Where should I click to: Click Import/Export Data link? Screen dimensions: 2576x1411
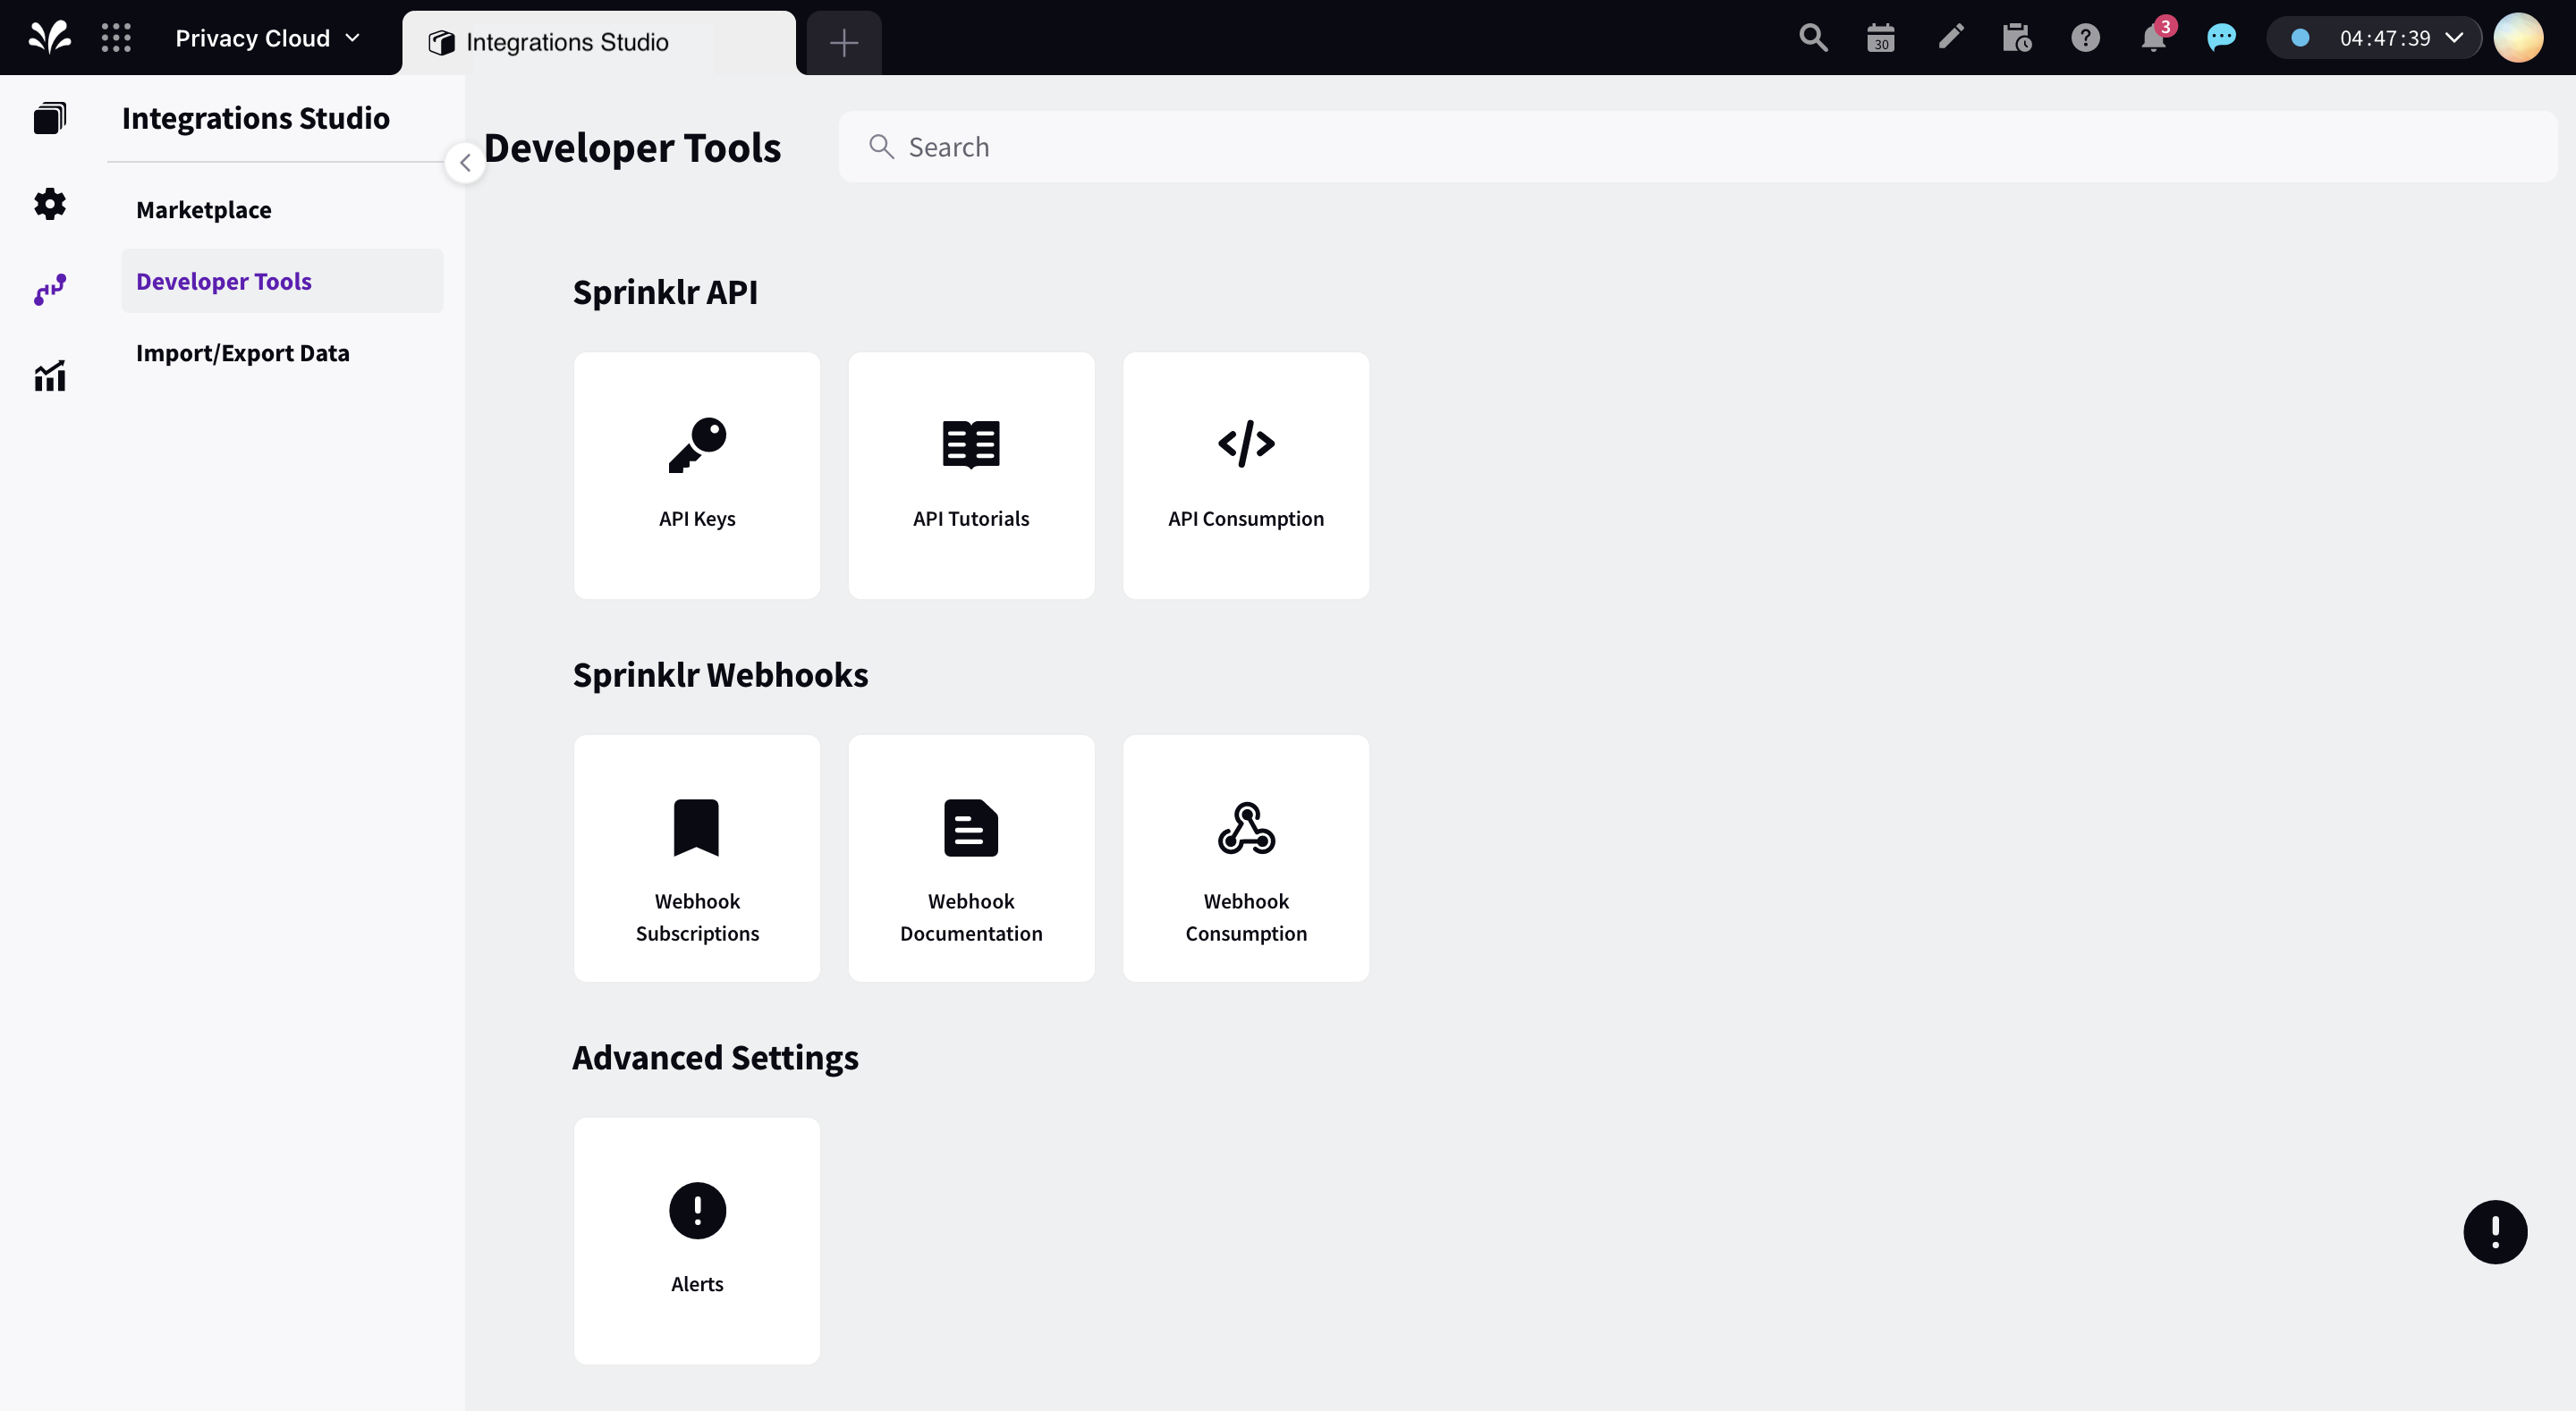click(241, 351)
